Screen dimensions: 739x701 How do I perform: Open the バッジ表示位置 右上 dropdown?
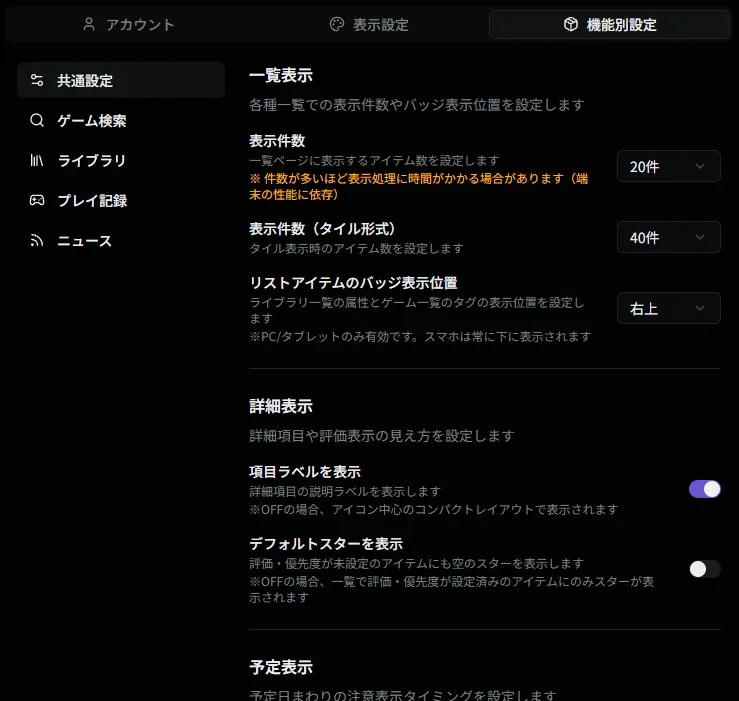[668, 308]
